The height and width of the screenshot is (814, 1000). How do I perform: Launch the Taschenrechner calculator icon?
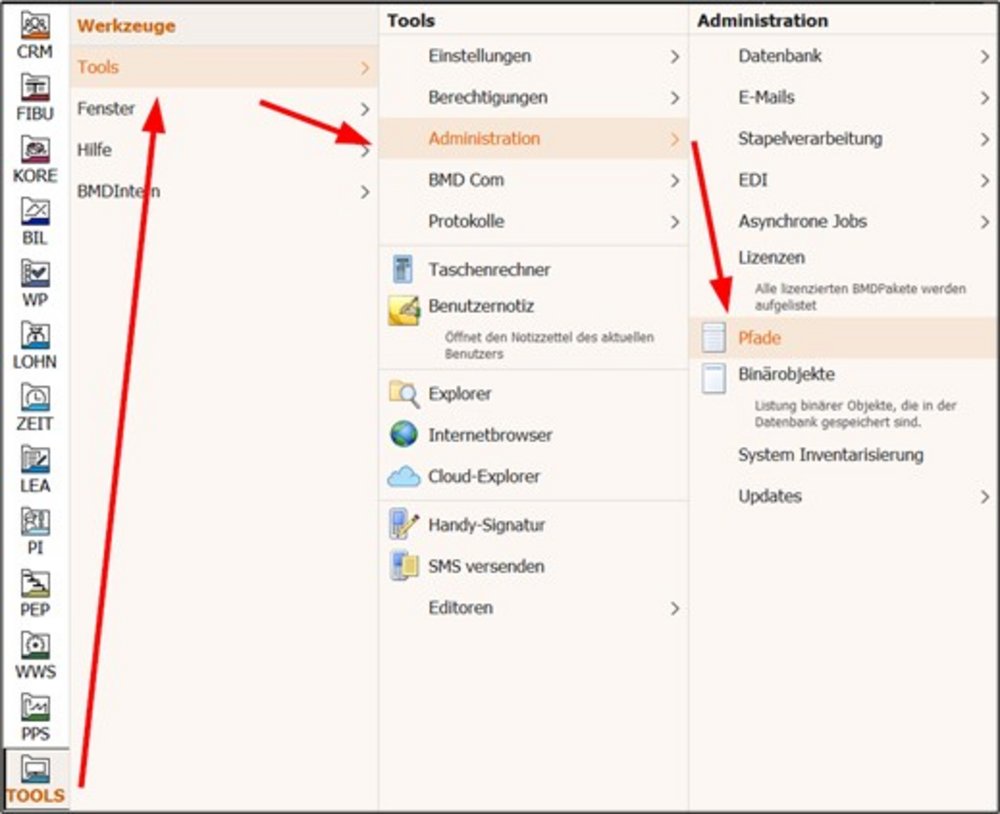tap(403, 269)
